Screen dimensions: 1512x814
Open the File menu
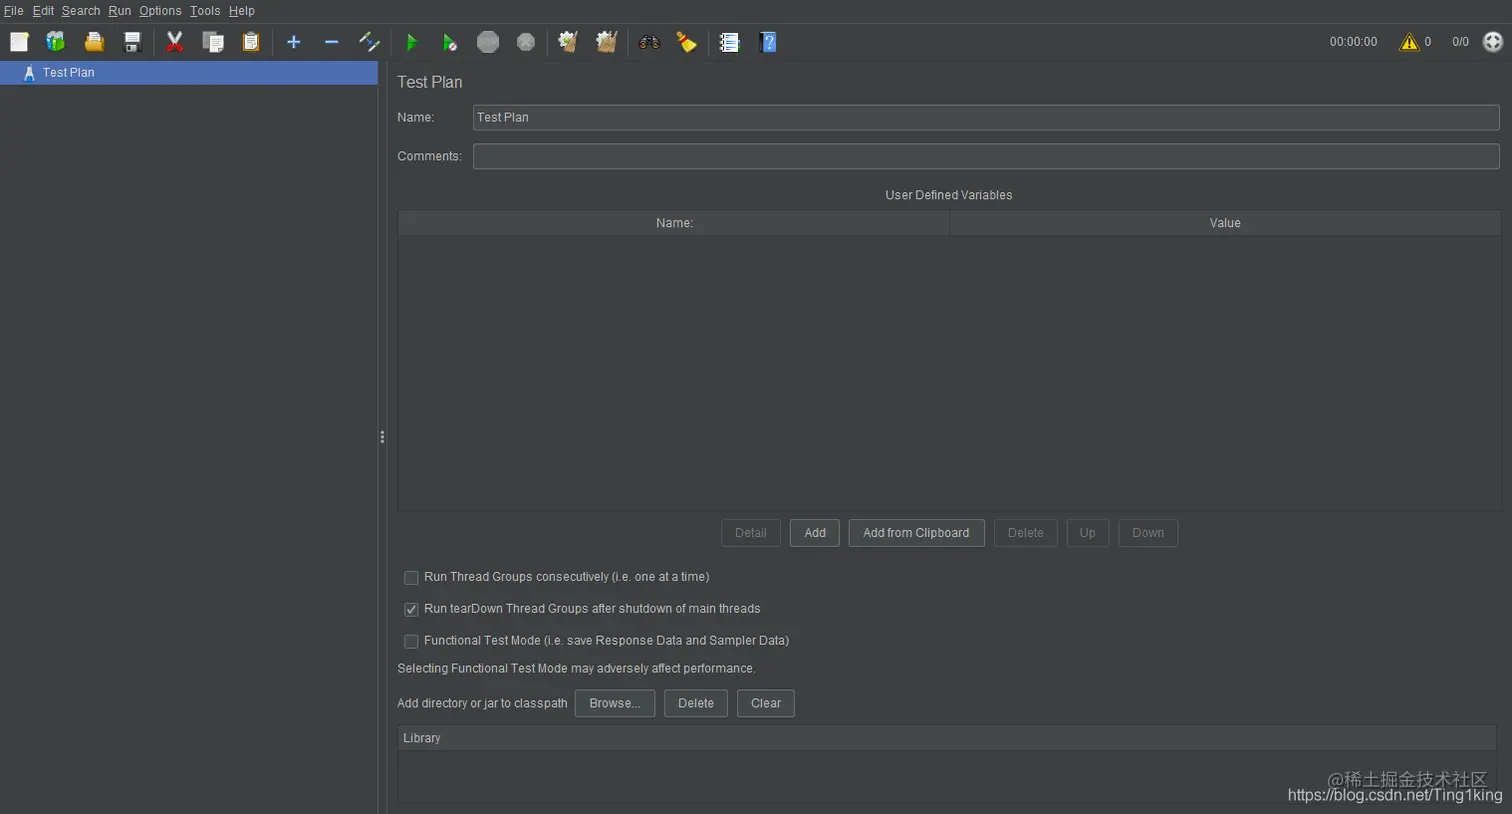[x=14, y=11]
